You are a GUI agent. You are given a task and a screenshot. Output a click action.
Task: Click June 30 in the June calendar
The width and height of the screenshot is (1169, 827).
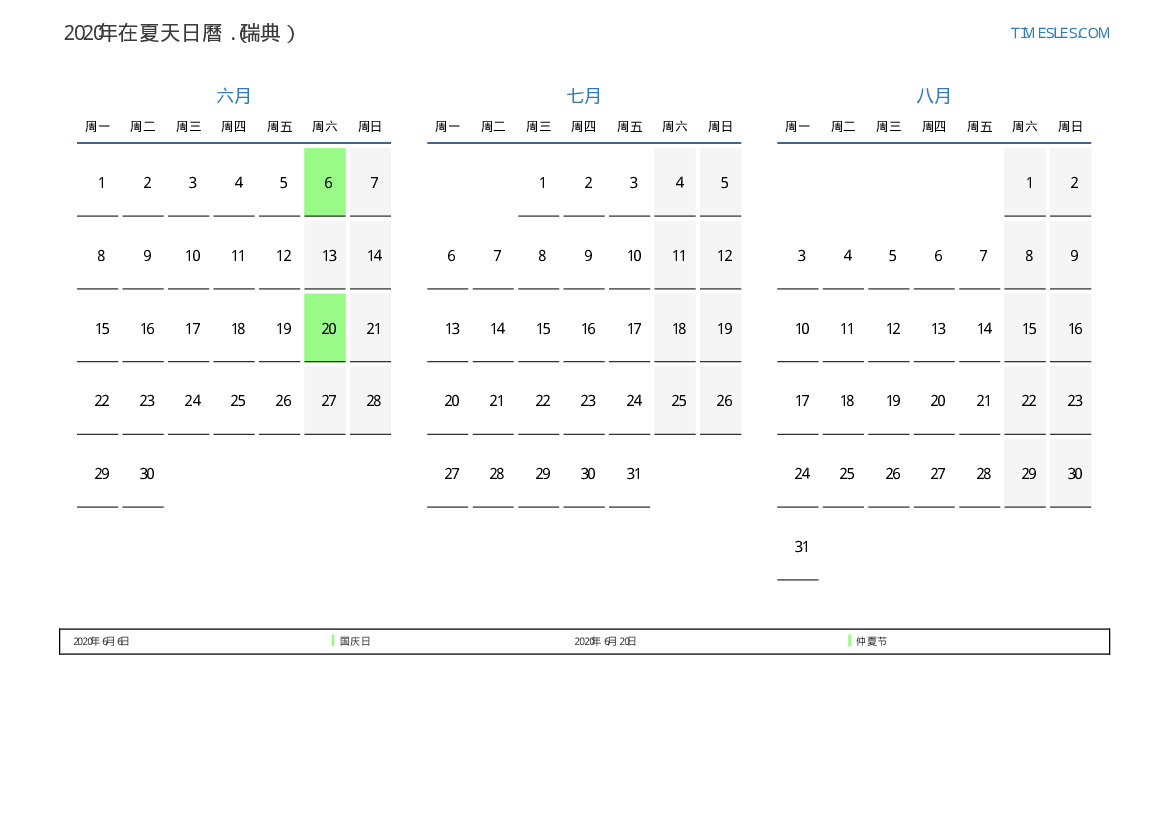pyautogui.click(x=147, y=474)
